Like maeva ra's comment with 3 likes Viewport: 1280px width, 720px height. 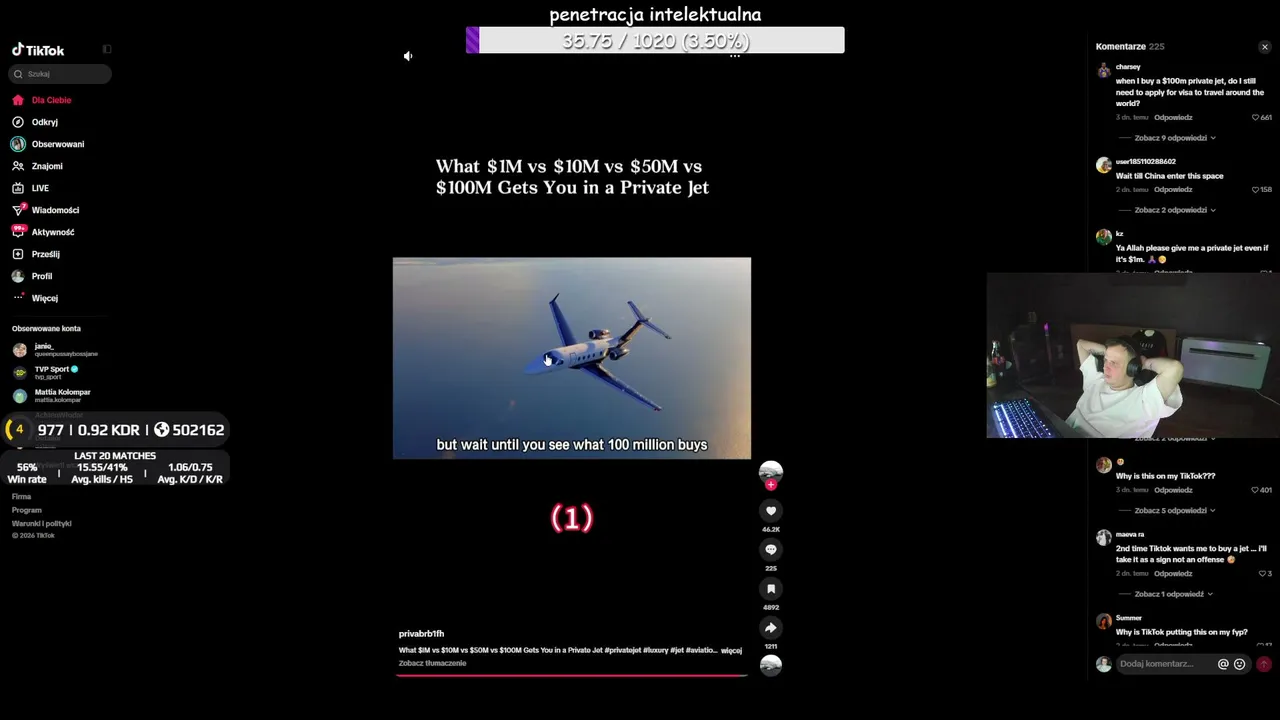pyautogui.click(x=1262, y=573)
